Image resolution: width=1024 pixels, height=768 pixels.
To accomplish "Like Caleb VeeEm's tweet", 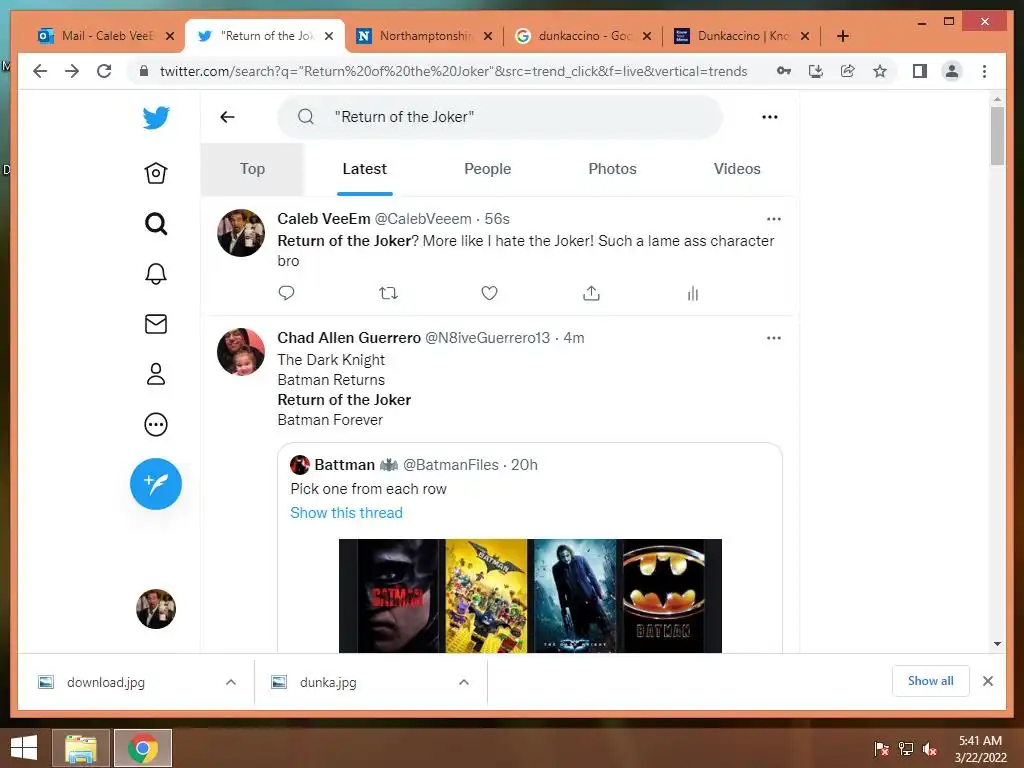I will tap(489, 293).
